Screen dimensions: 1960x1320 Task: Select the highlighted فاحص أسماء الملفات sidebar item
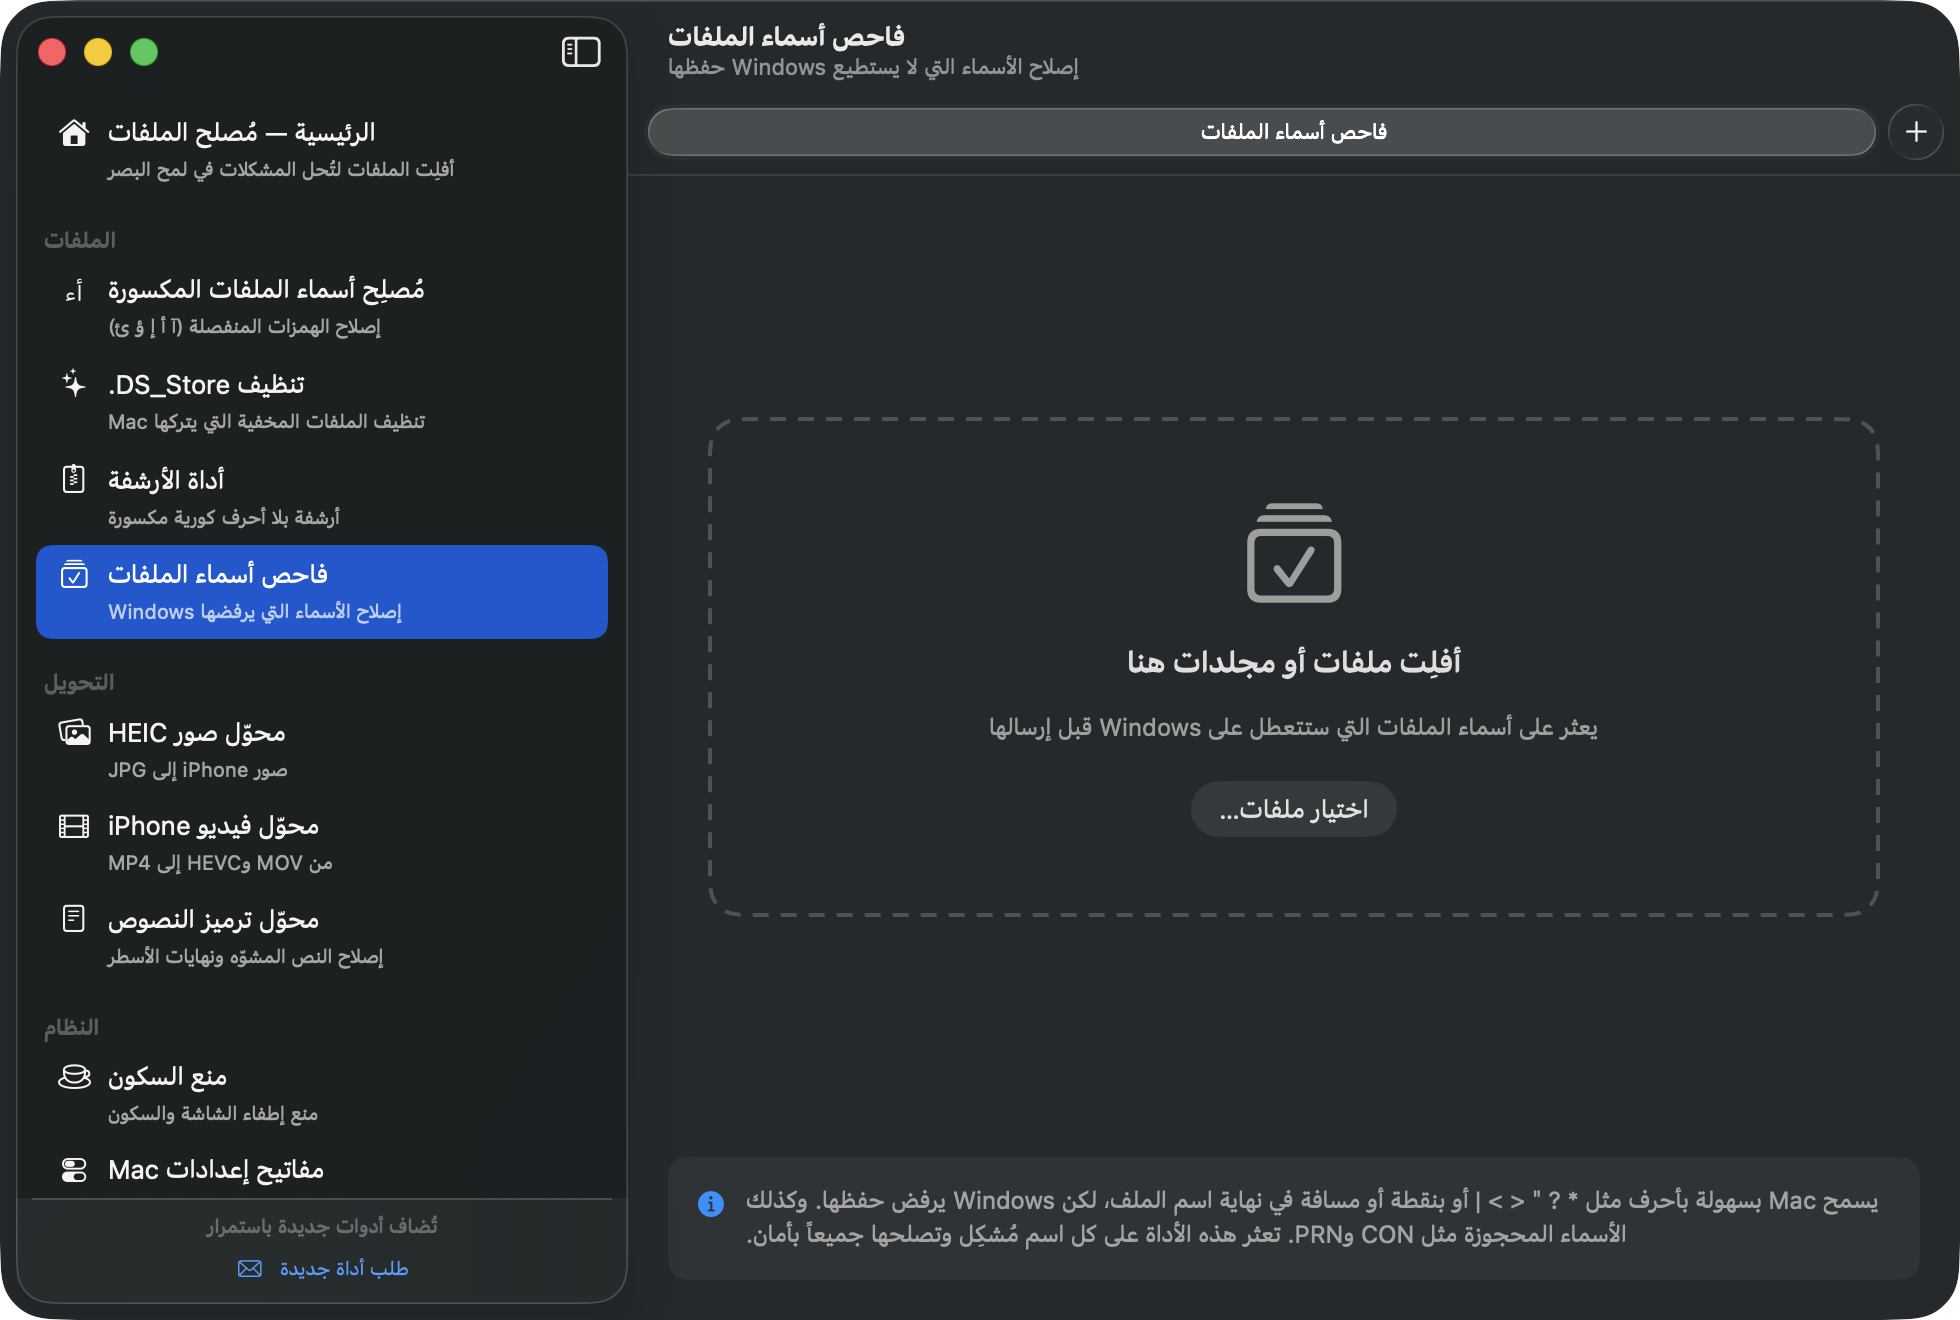click(x=322, y=592)
